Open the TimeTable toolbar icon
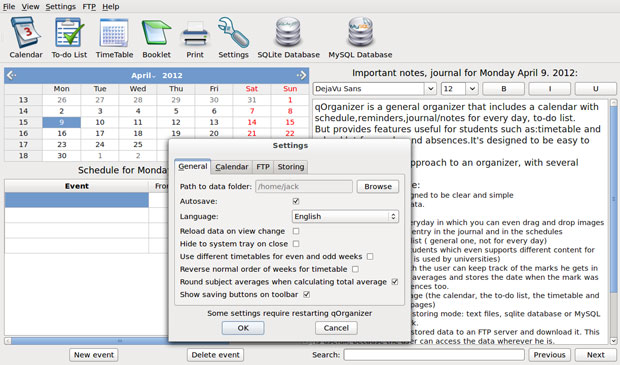This screenshot has height=365, width=620. pos(114,38)
